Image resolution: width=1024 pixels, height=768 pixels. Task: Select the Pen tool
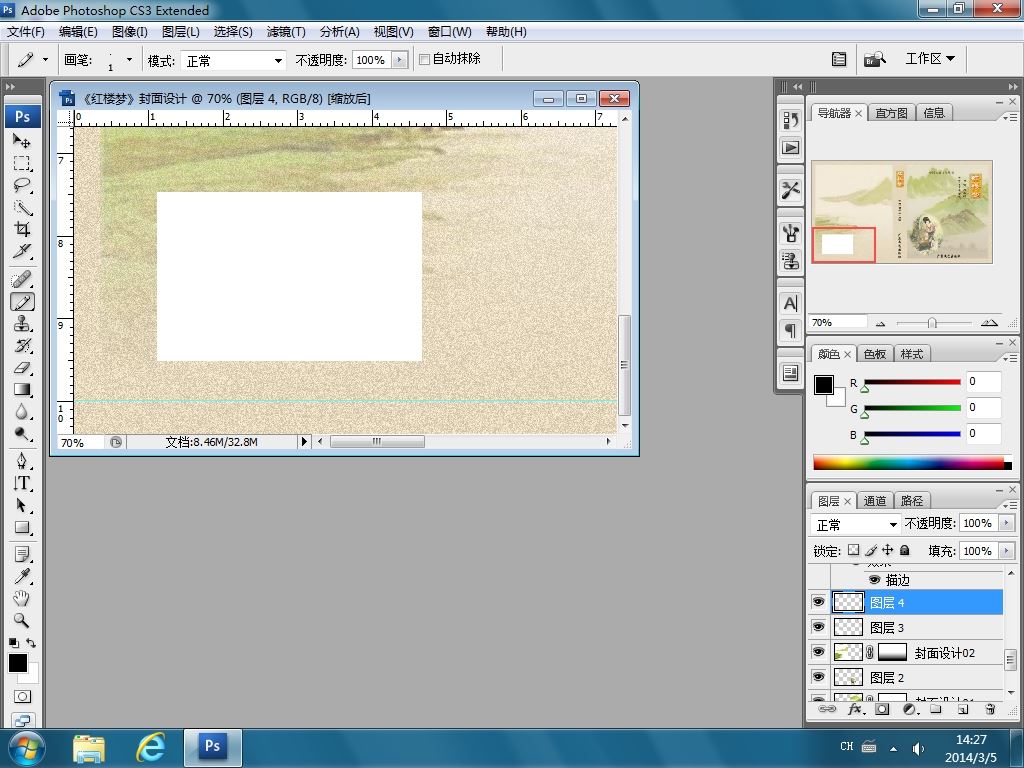tap(22, 462)
